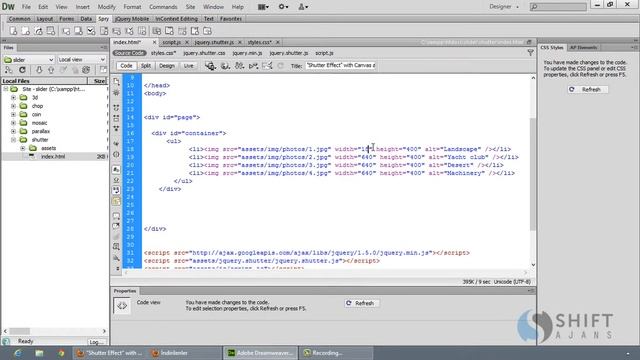Image resolution: width=640 pixels, height=360 pixels.
Task: Click Put Files up-arrow icon
Action: (51, 70)
